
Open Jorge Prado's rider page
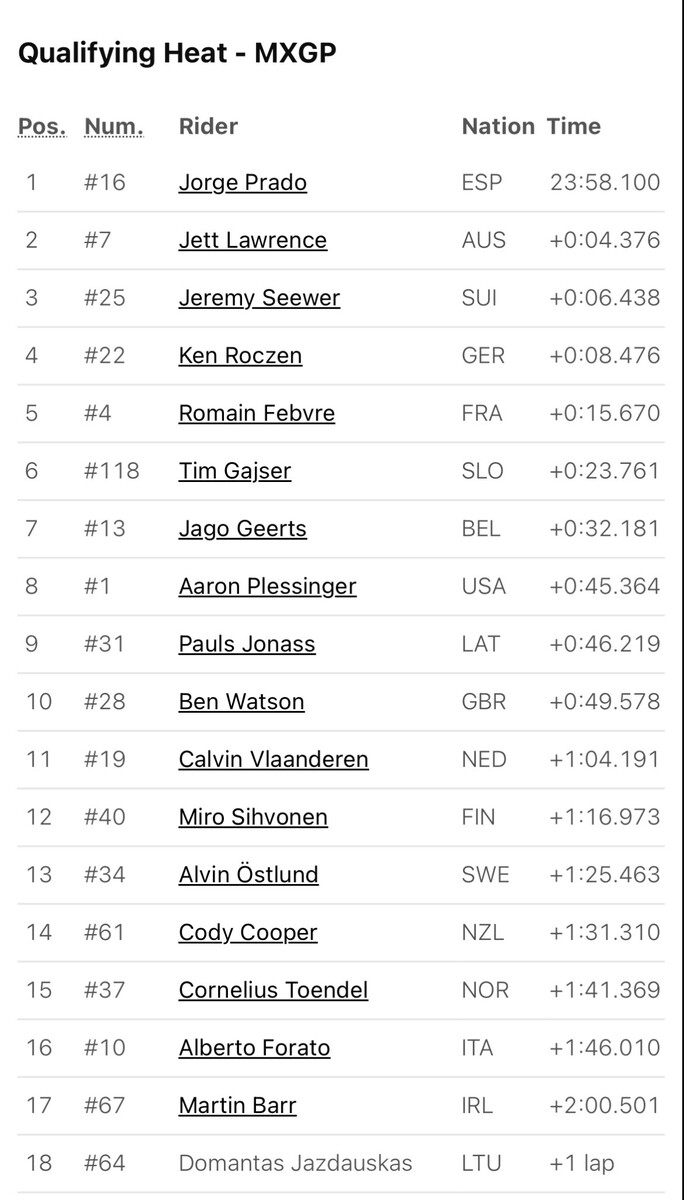(242, 182)
